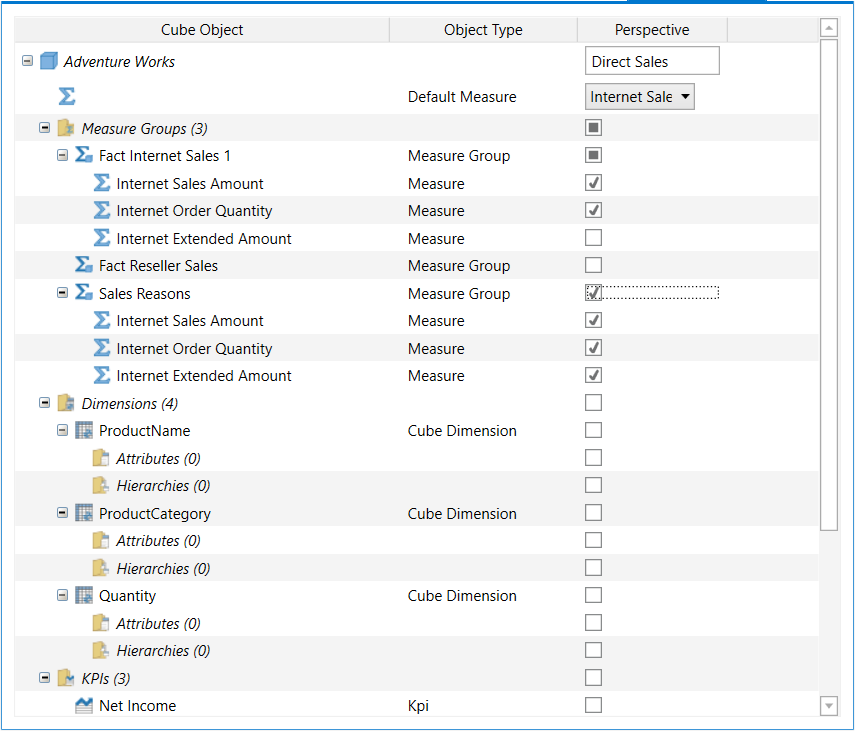This screenshot has width=855, height=732.
Task: Click the KPIs folder icon
Action: click(x=66, y=678)
